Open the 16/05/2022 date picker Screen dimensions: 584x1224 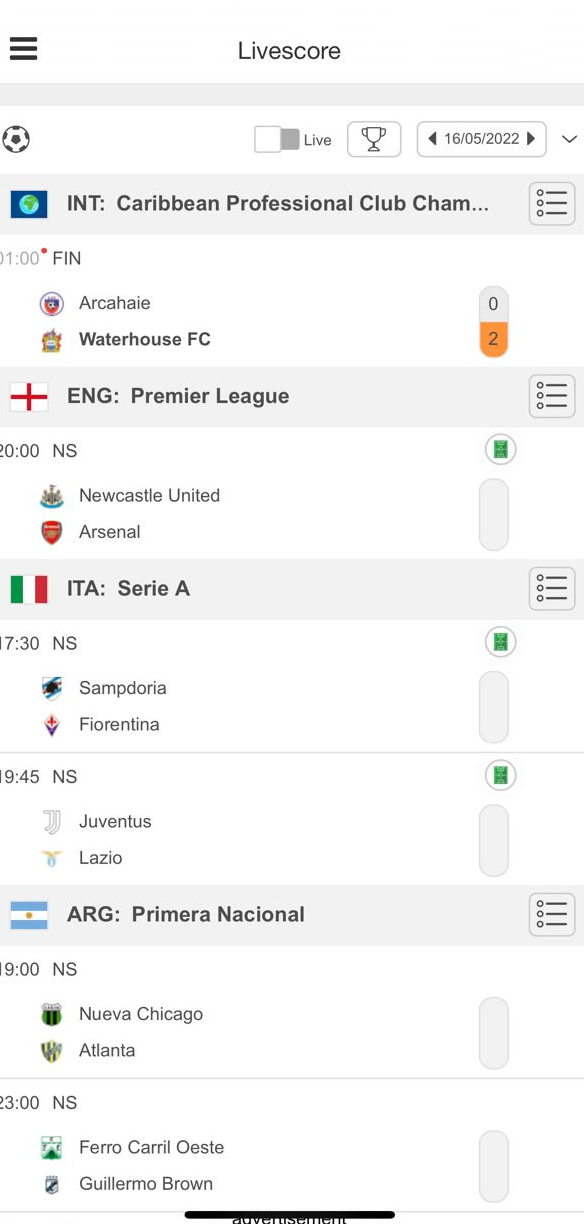click(482, 139)
